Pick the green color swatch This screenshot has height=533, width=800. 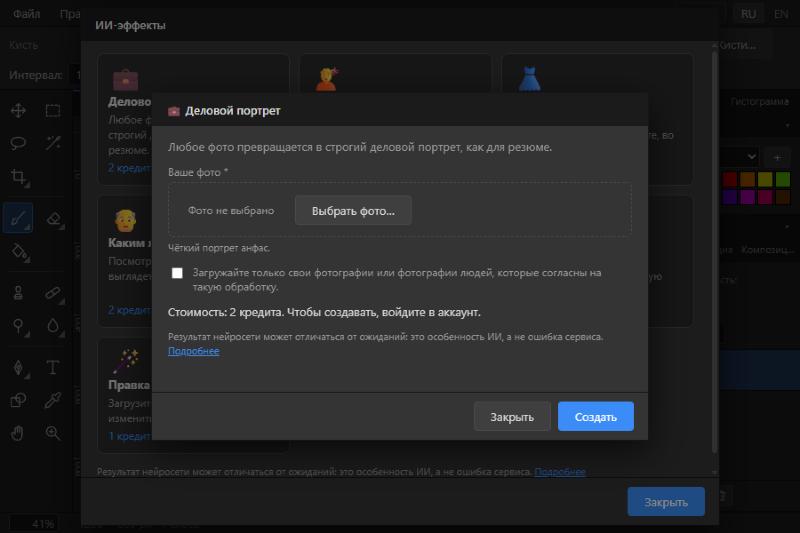coord(783,179)
